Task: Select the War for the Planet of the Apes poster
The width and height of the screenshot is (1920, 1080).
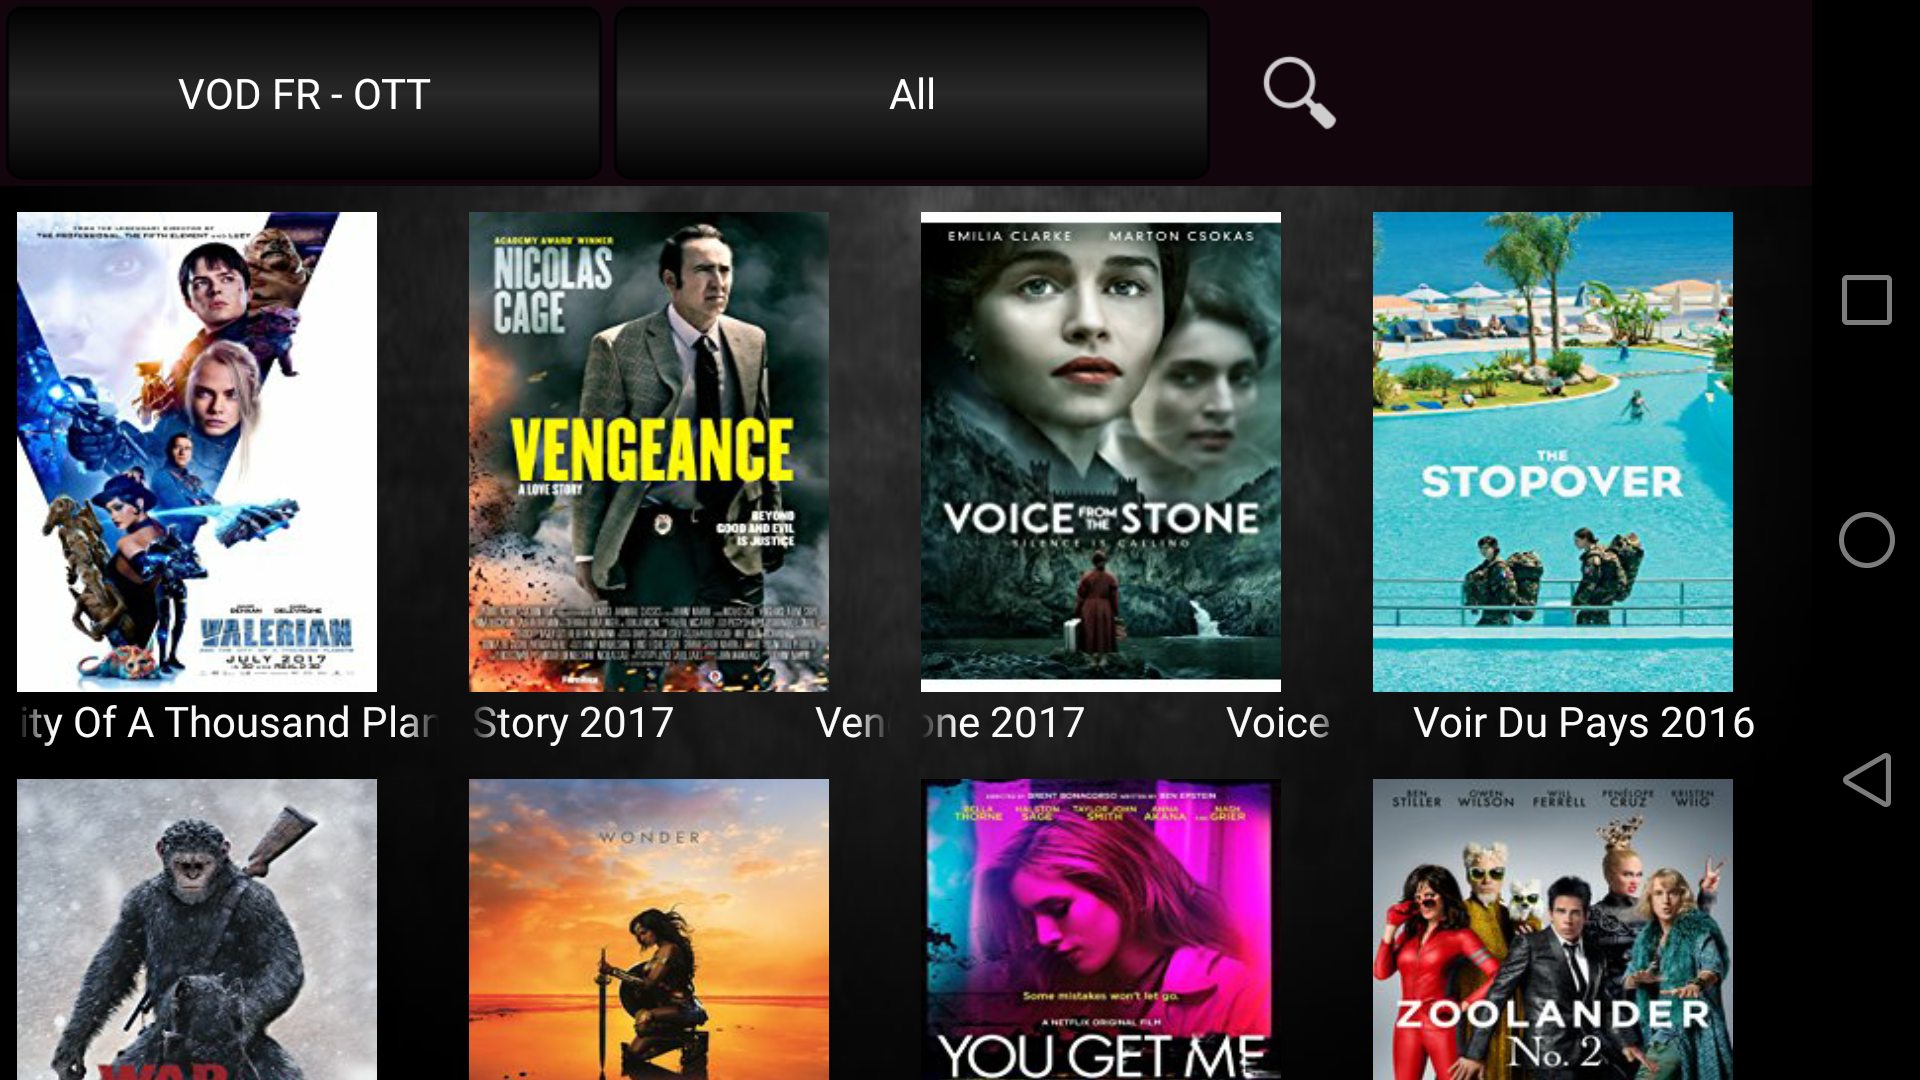Action: click(197, 930)
